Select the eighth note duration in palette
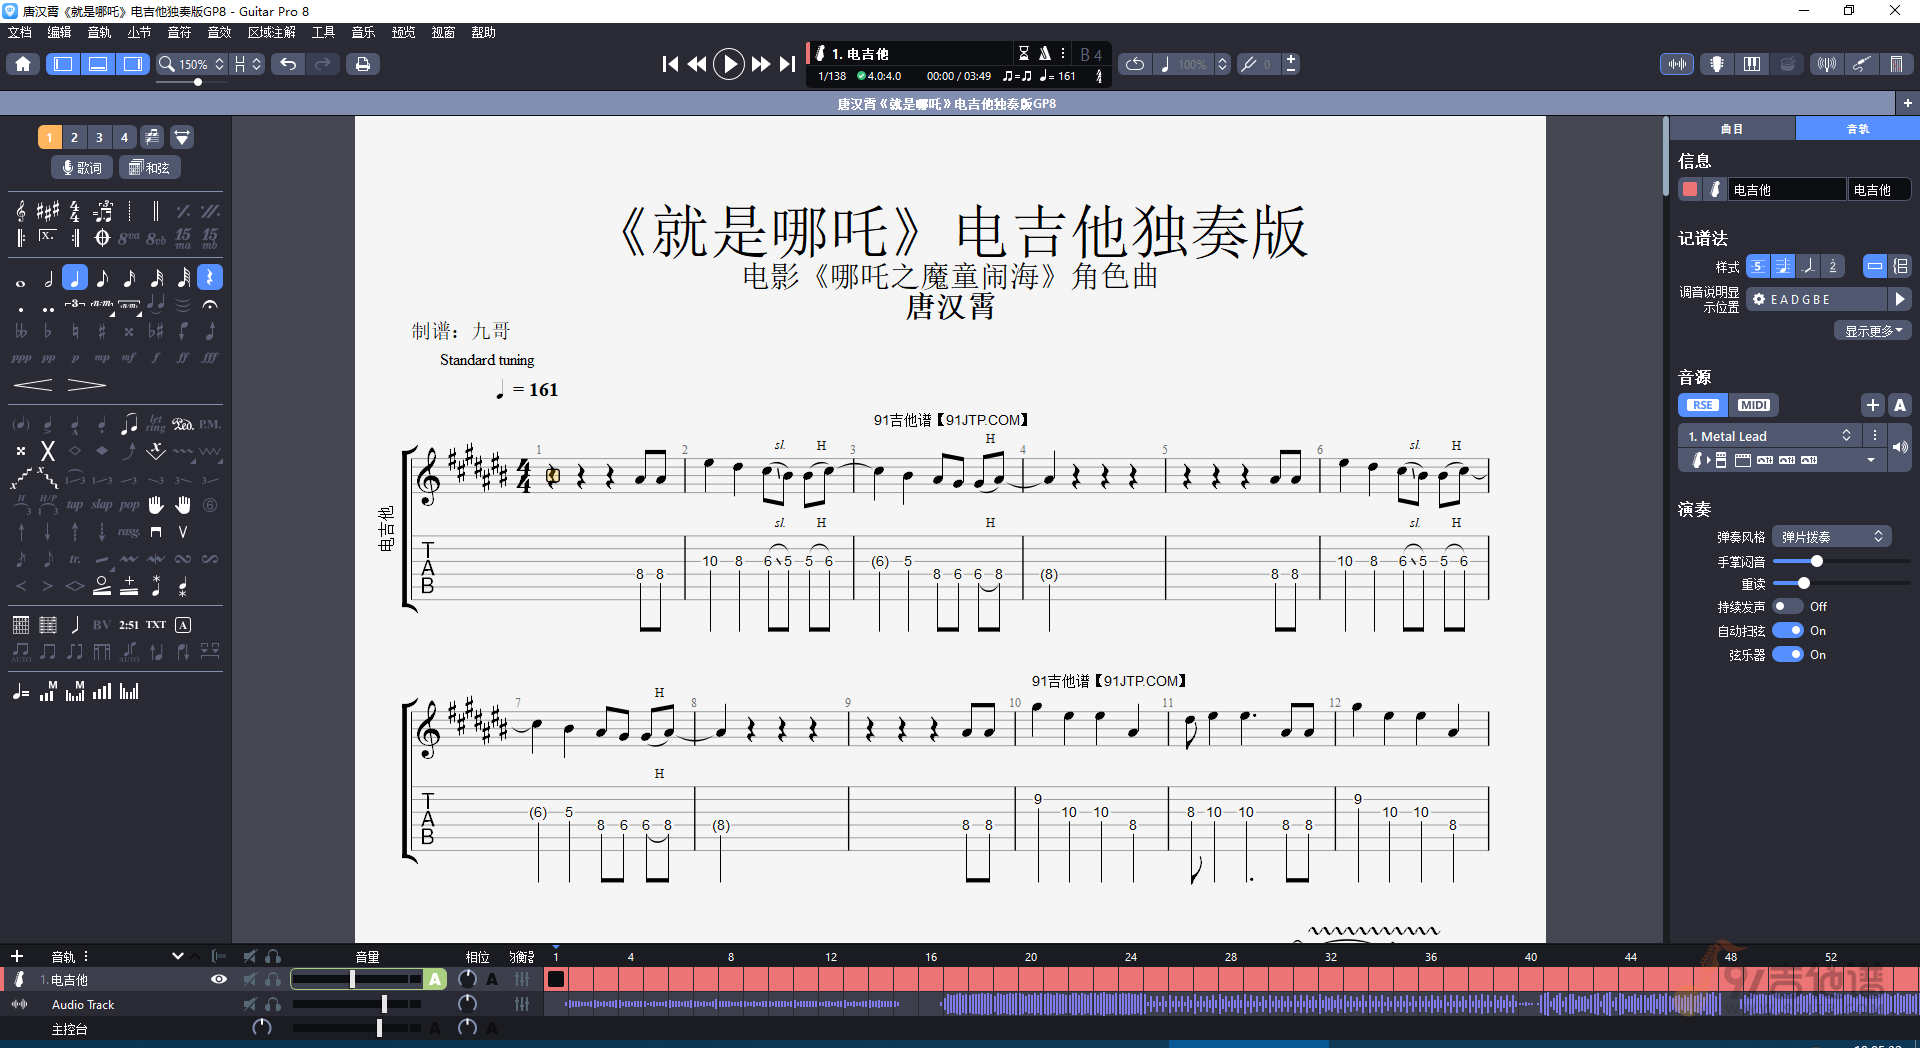 102,278
